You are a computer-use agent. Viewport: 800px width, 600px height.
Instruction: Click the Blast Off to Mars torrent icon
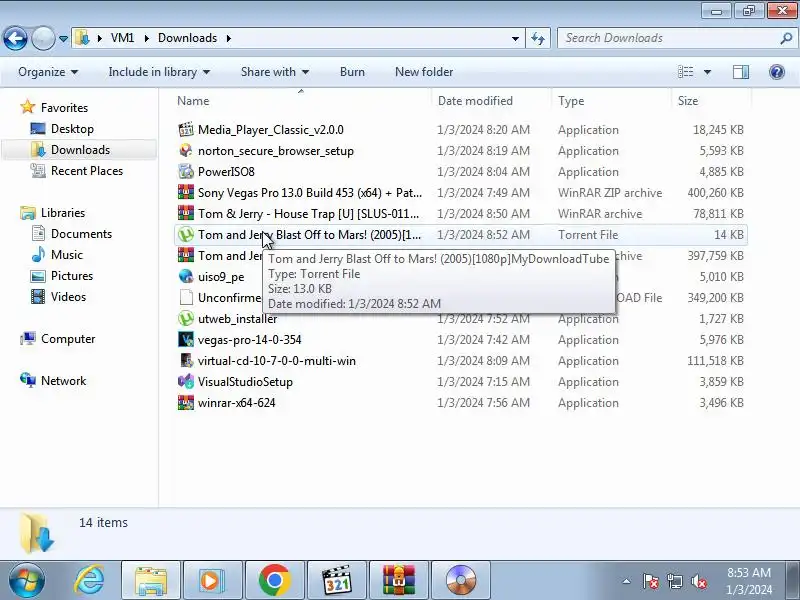(186, 235)
